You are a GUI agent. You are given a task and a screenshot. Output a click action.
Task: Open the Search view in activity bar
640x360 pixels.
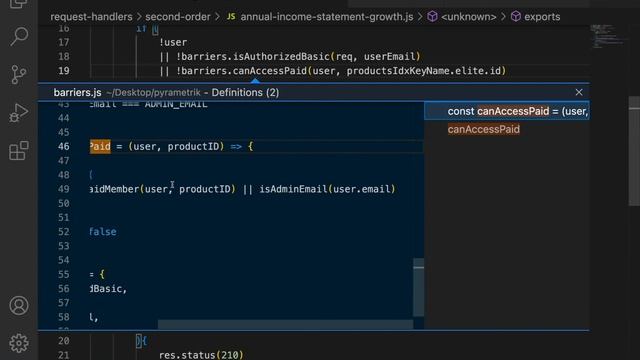[x=19, y=37]
